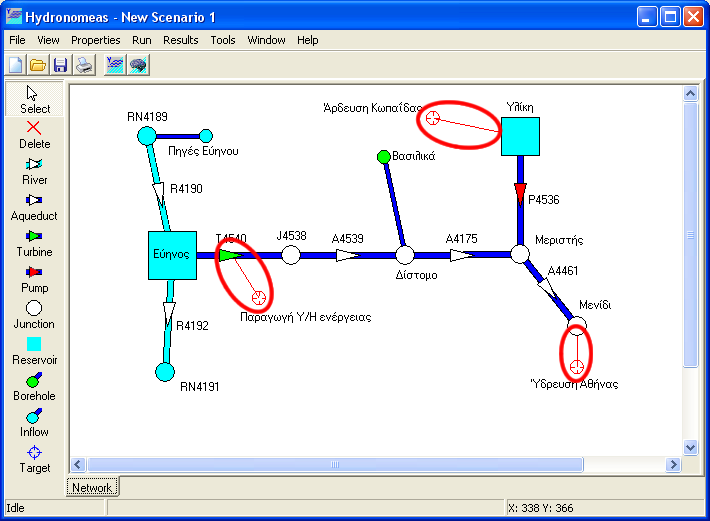Image resolution: width=710 pixels, height=521 pixels.
Task: Select the Άρδευση Κωπαΐδας target symbol
Action: click(433, 118)
